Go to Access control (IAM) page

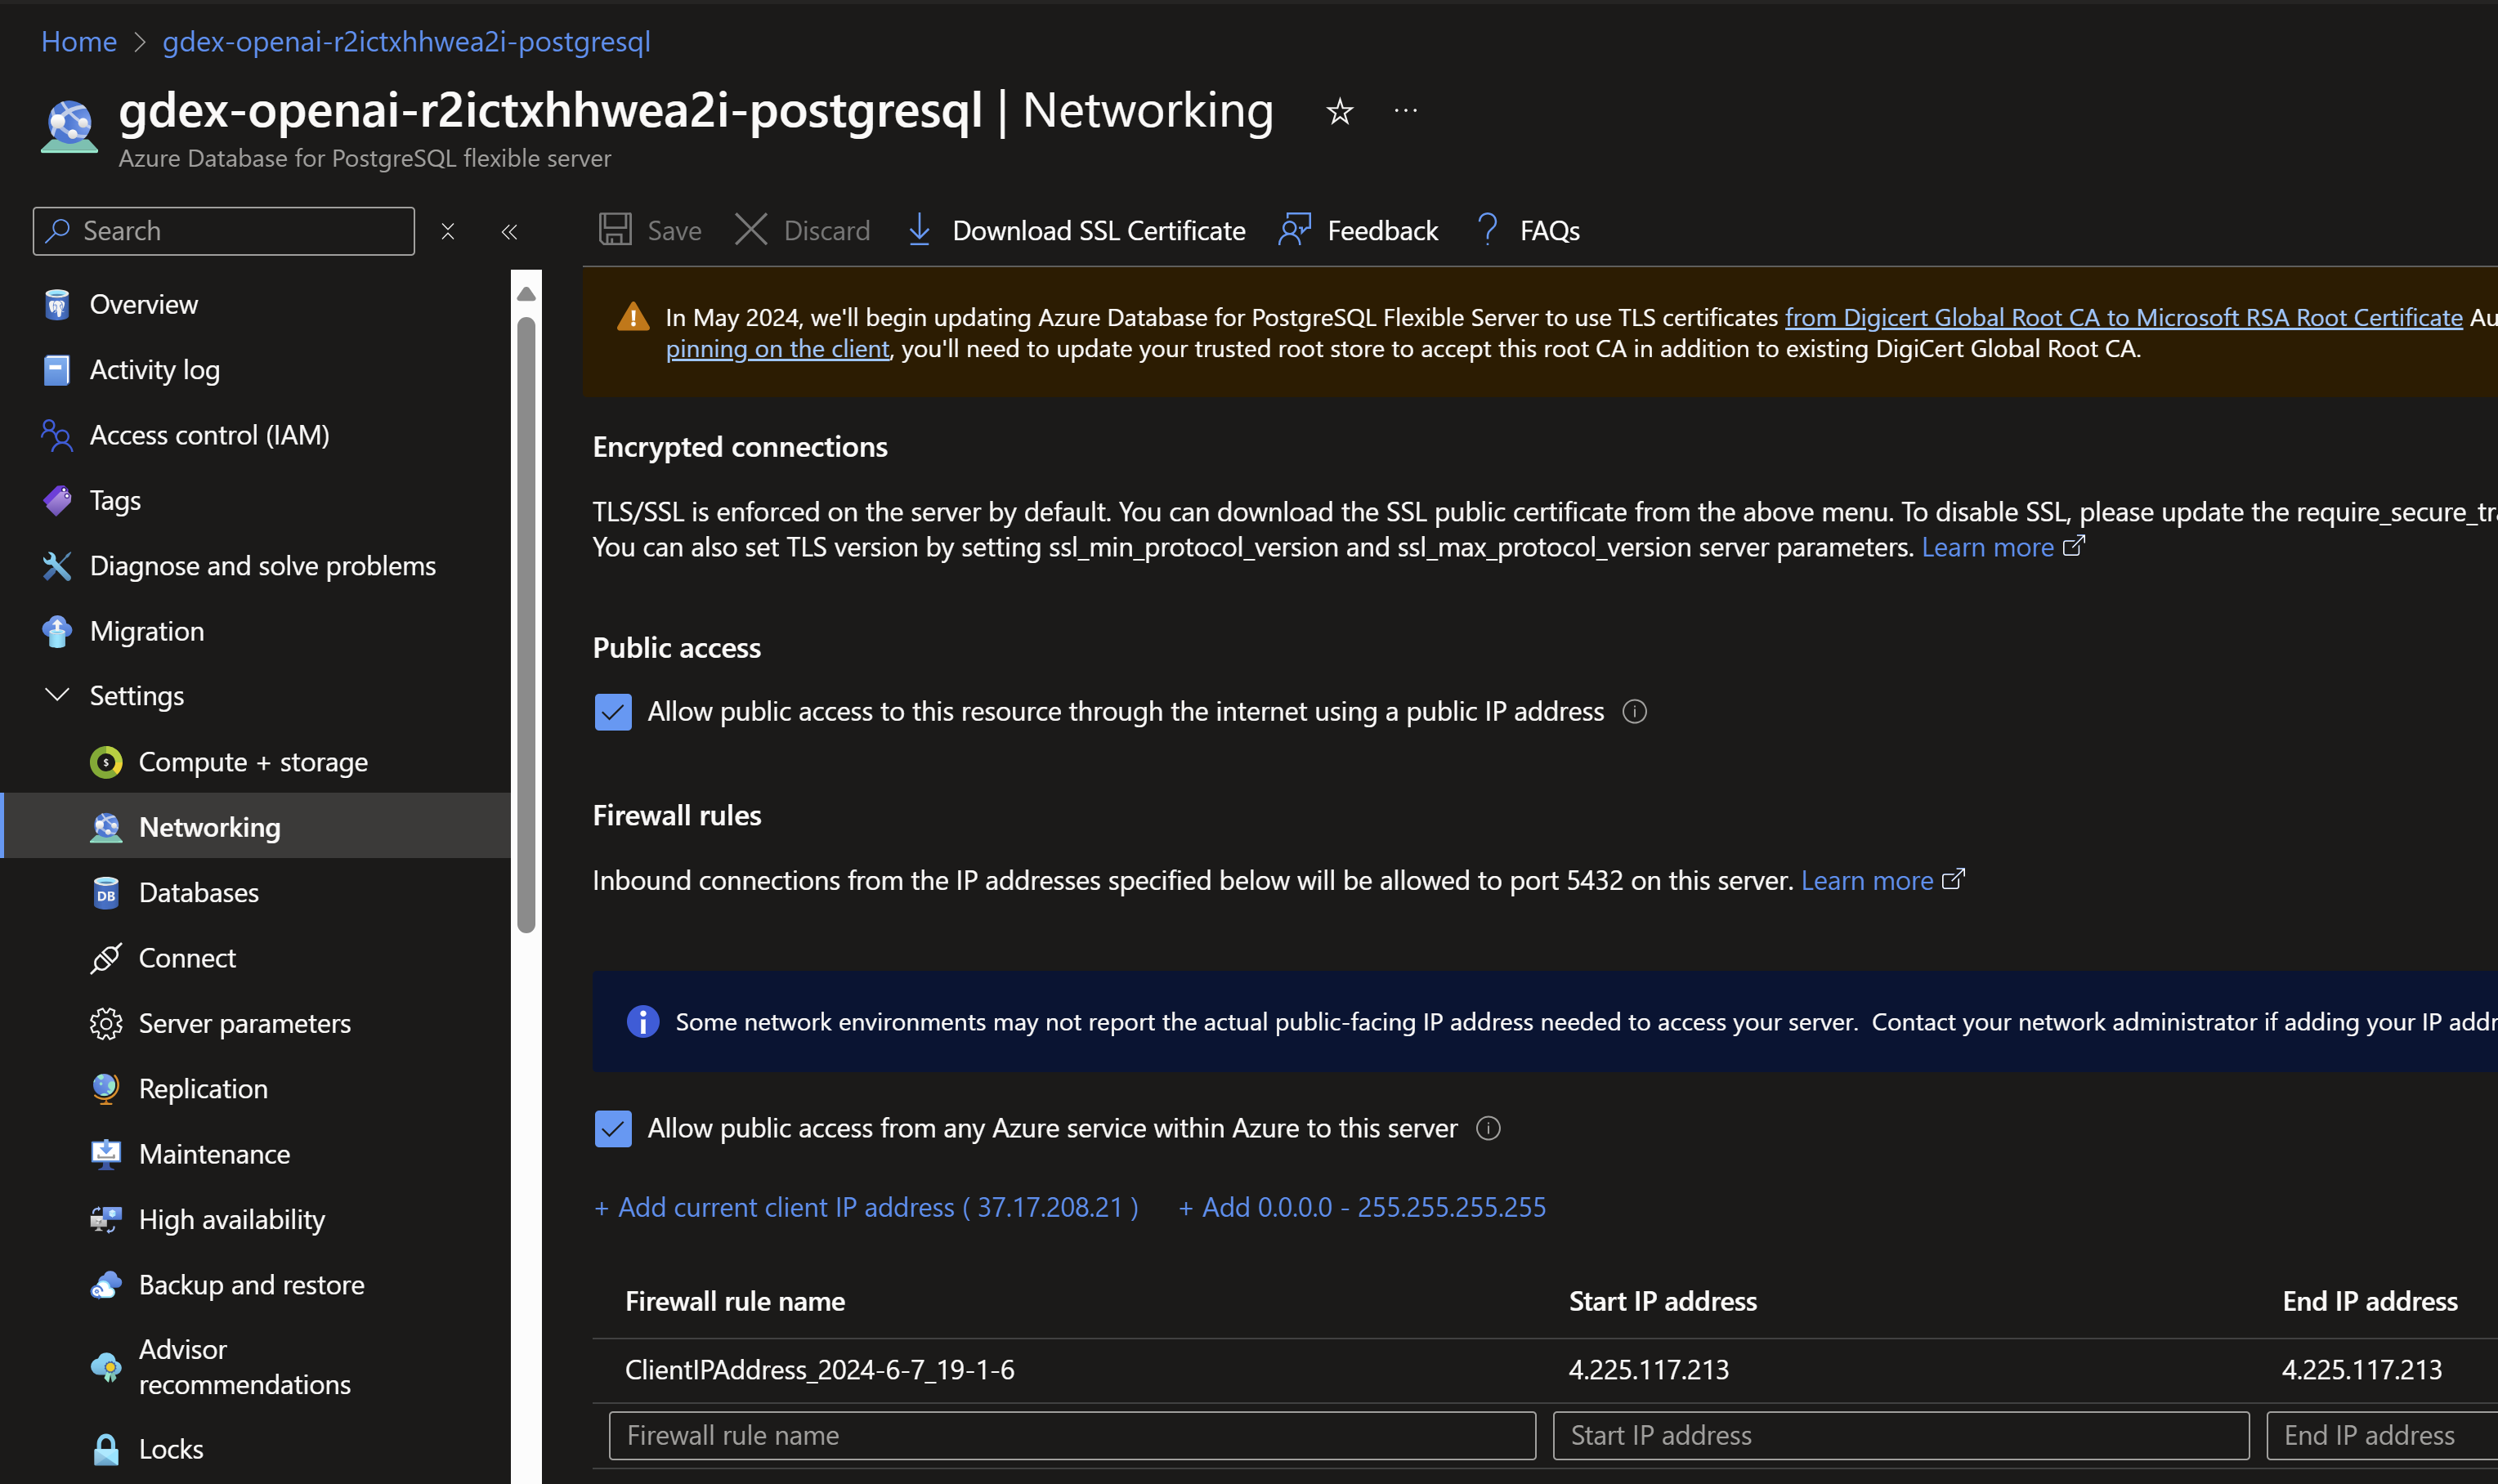pyautogui.click(x=209, y=435)
